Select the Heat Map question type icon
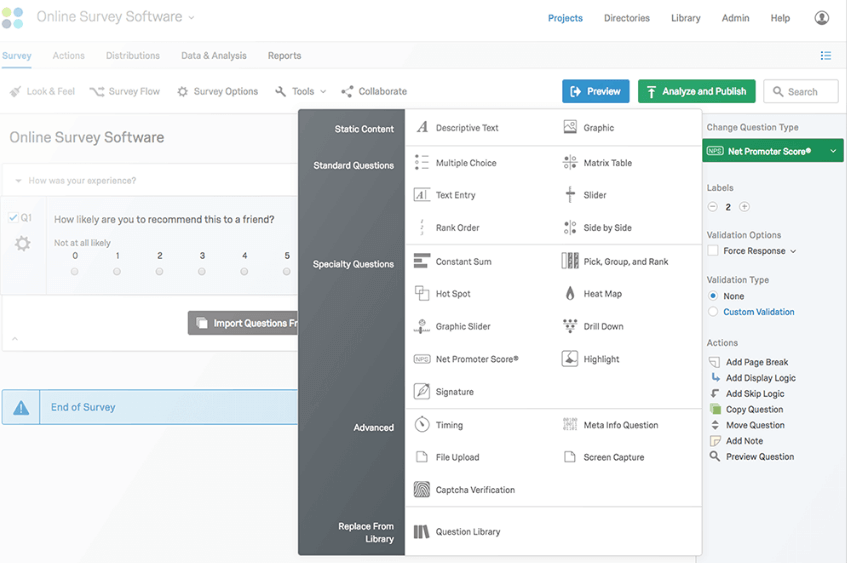Viewport: 847px width, 563px height. click(x=570, y=294)
